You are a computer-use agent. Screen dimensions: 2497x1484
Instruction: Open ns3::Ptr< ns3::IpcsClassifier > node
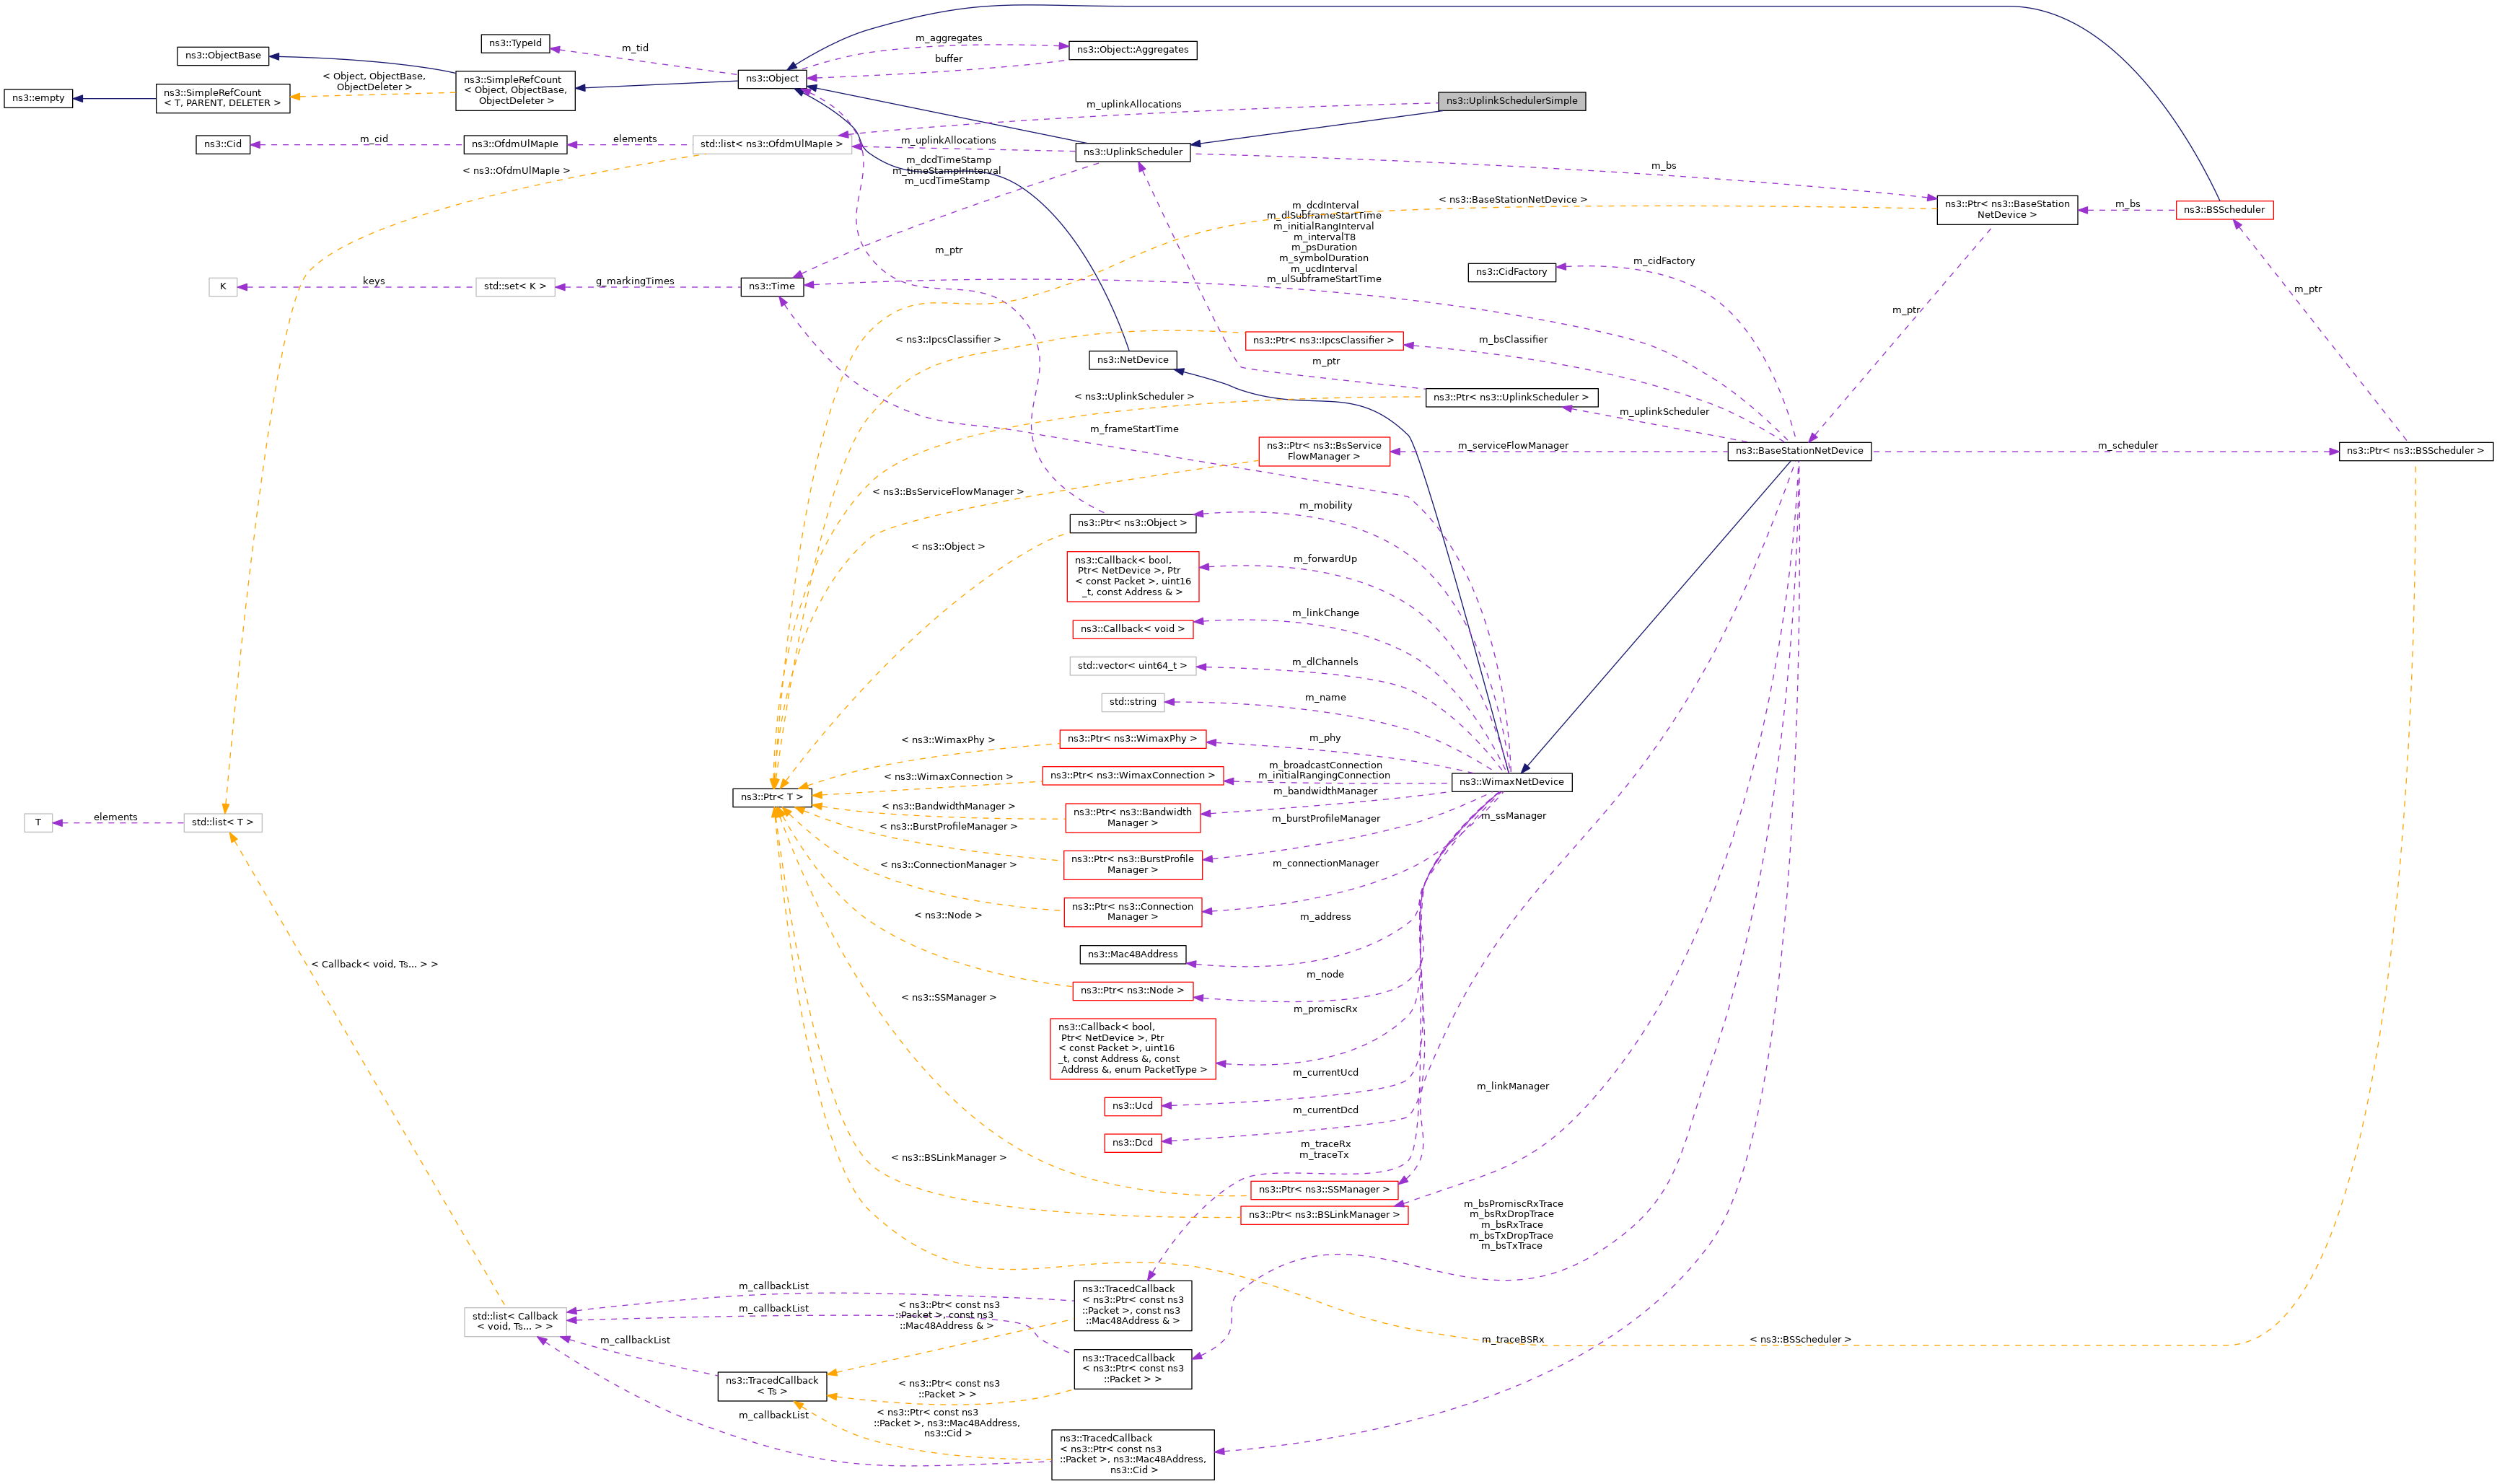point(1324,341)
